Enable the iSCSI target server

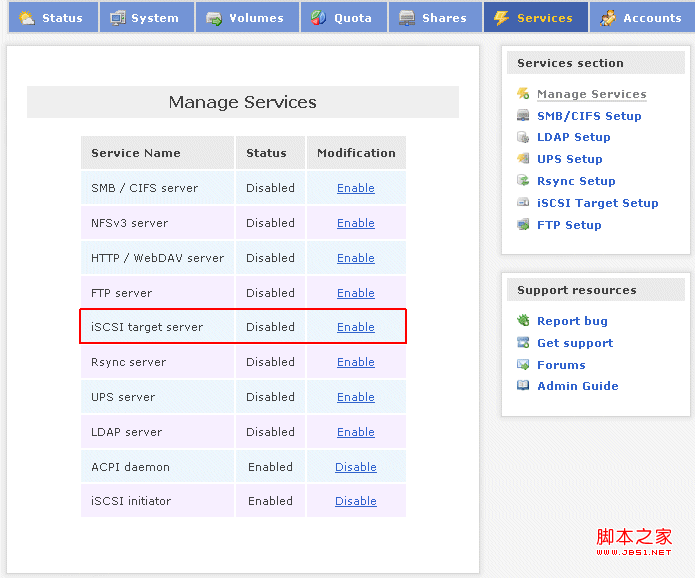pos(356,327)
